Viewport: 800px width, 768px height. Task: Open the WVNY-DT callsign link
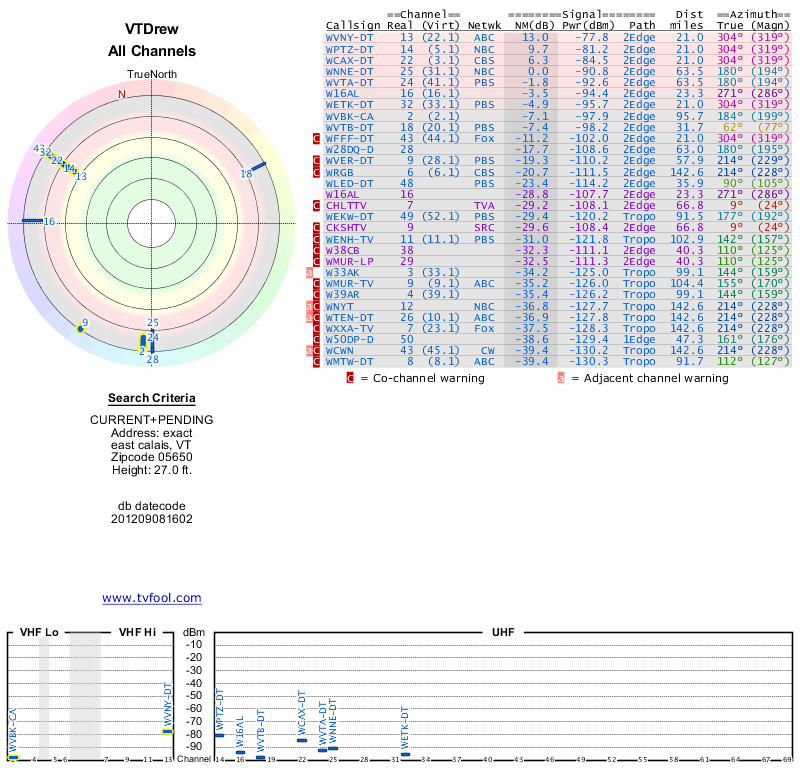349,36
